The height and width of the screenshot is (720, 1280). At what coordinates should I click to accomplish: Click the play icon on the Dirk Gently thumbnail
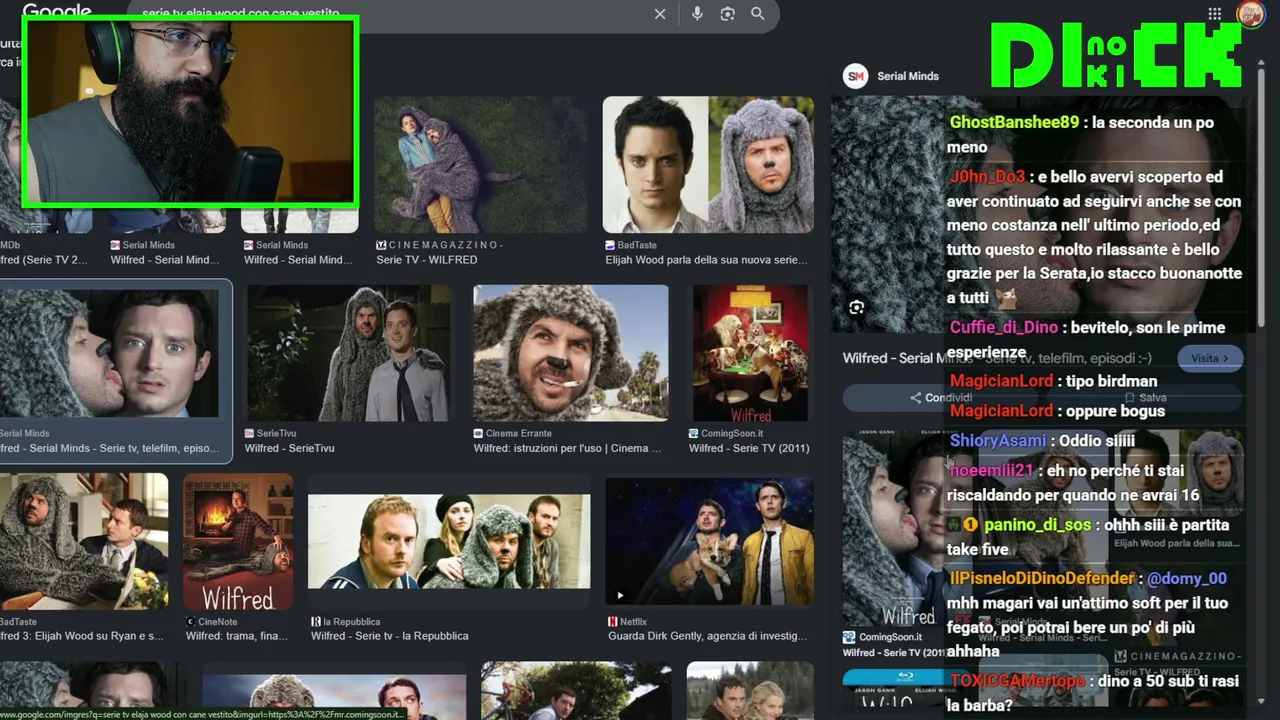coord(620,596)
